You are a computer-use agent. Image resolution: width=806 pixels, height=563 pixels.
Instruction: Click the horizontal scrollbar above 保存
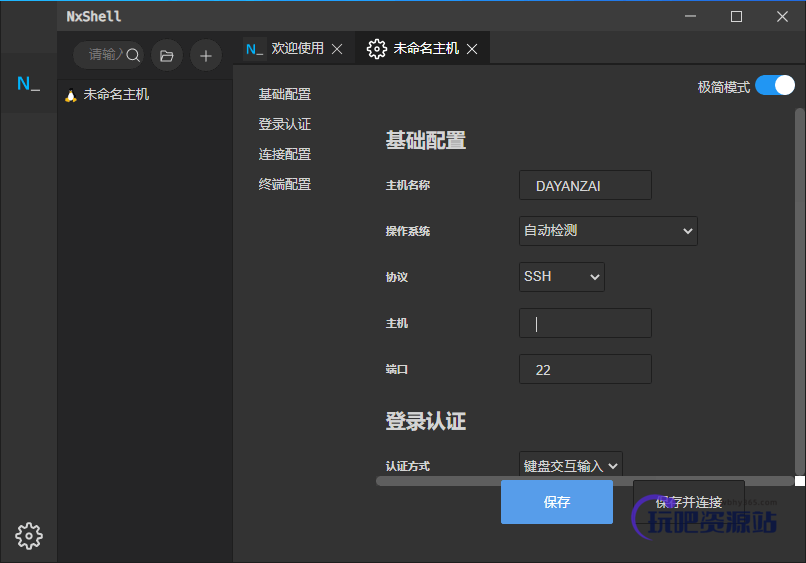(585, 481)
